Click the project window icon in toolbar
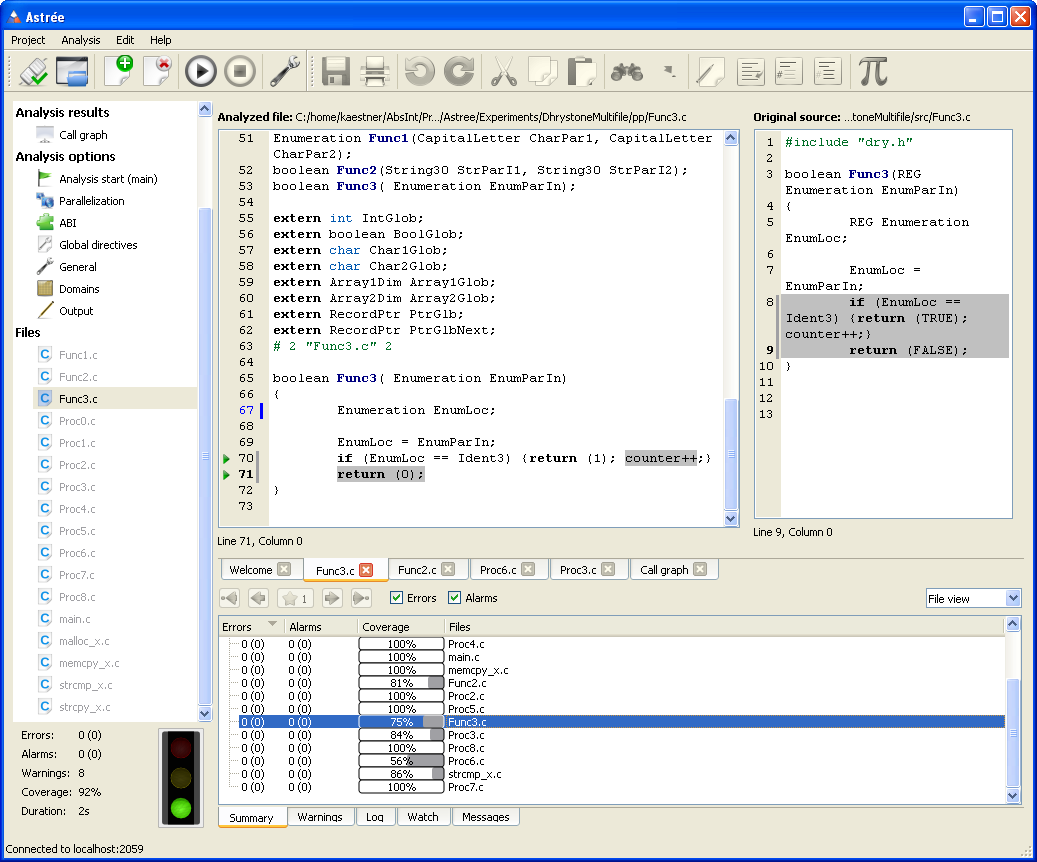The image size is (1037, 862). coord(72,71)
